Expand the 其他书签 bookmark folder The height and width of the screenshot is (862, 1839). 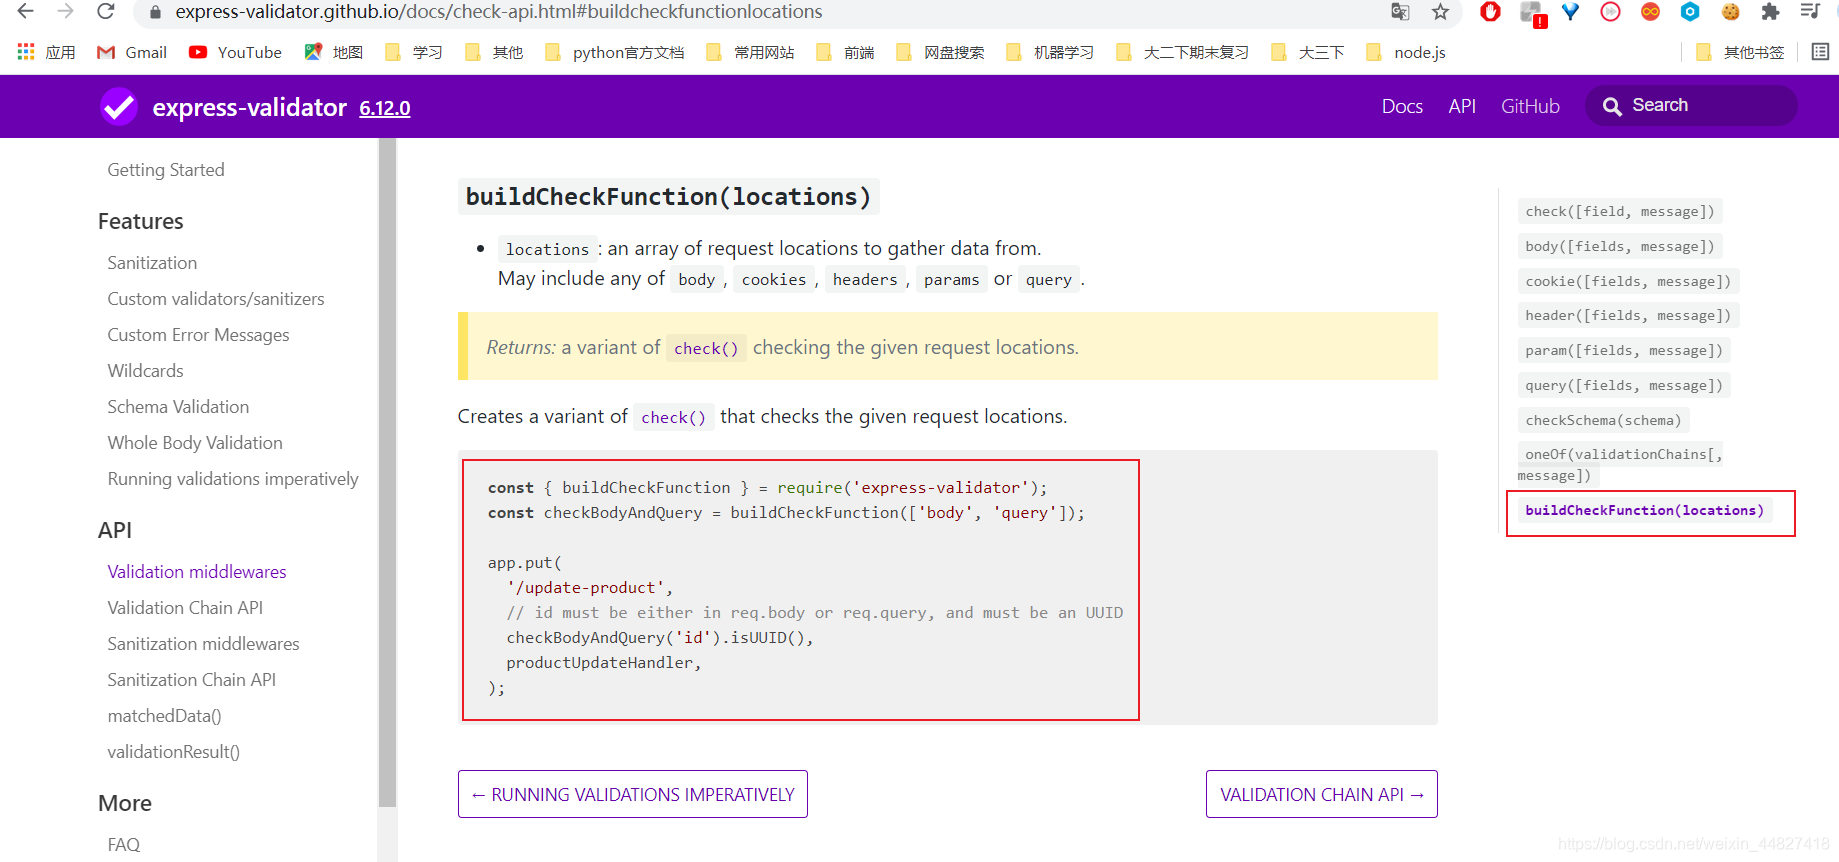1740,52
